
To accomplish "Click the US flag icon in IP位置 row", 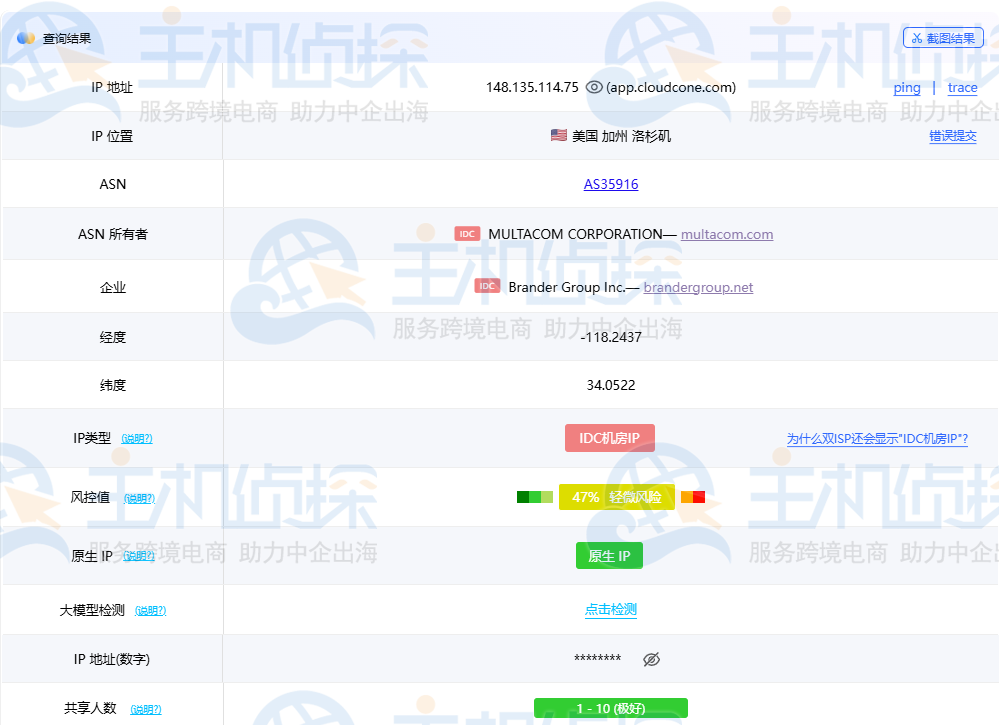I will (x=559, y=135).
